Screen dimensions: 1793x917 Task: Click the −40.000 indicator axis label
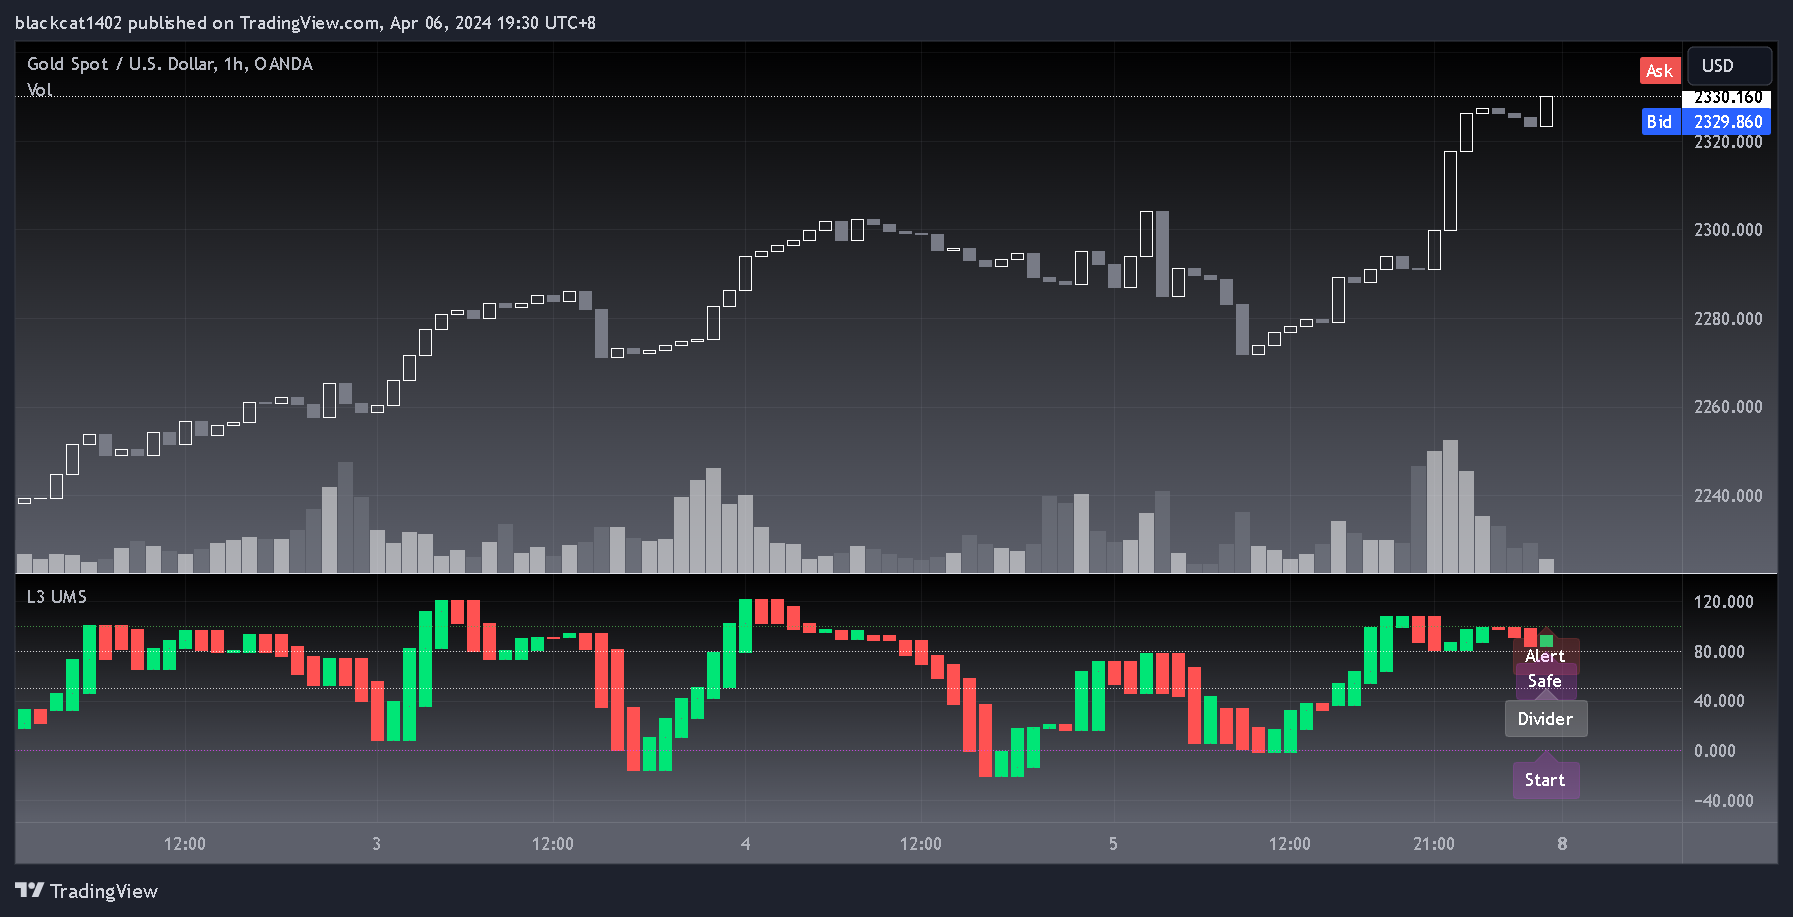[1724, 801]
